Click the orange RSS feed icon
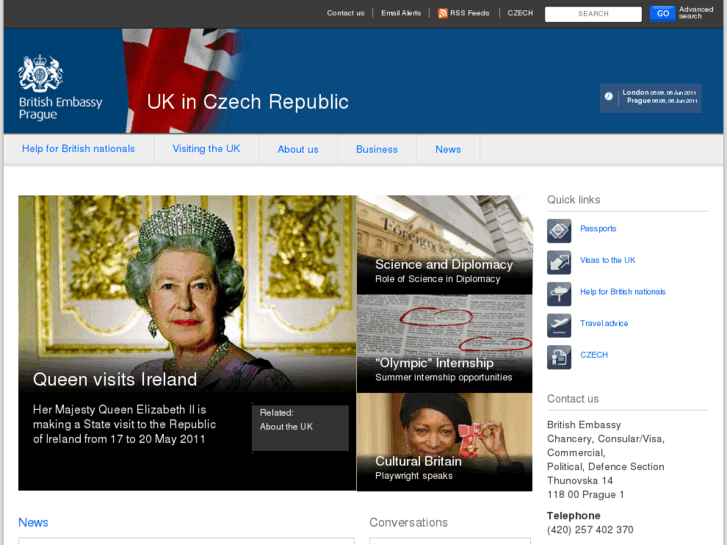 [443, 13]
